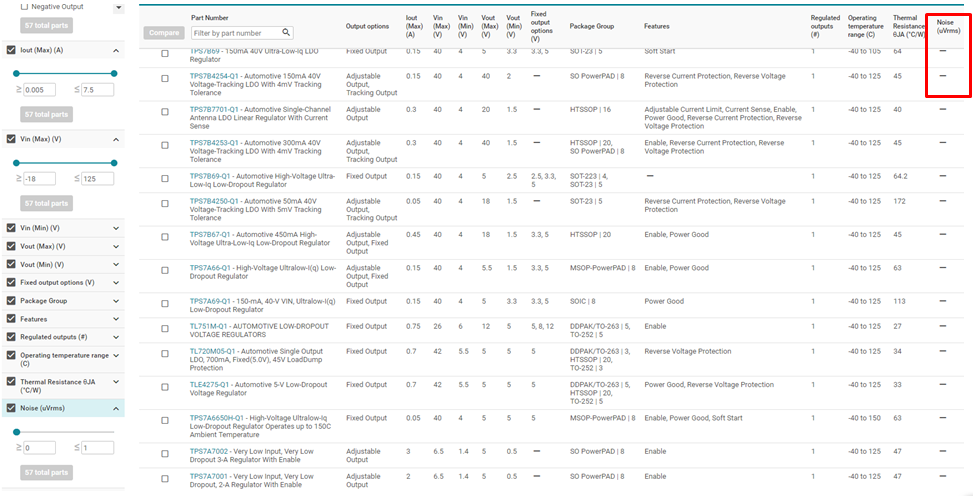Open the TL720M05-Q1 part link

tap(210, 351)
